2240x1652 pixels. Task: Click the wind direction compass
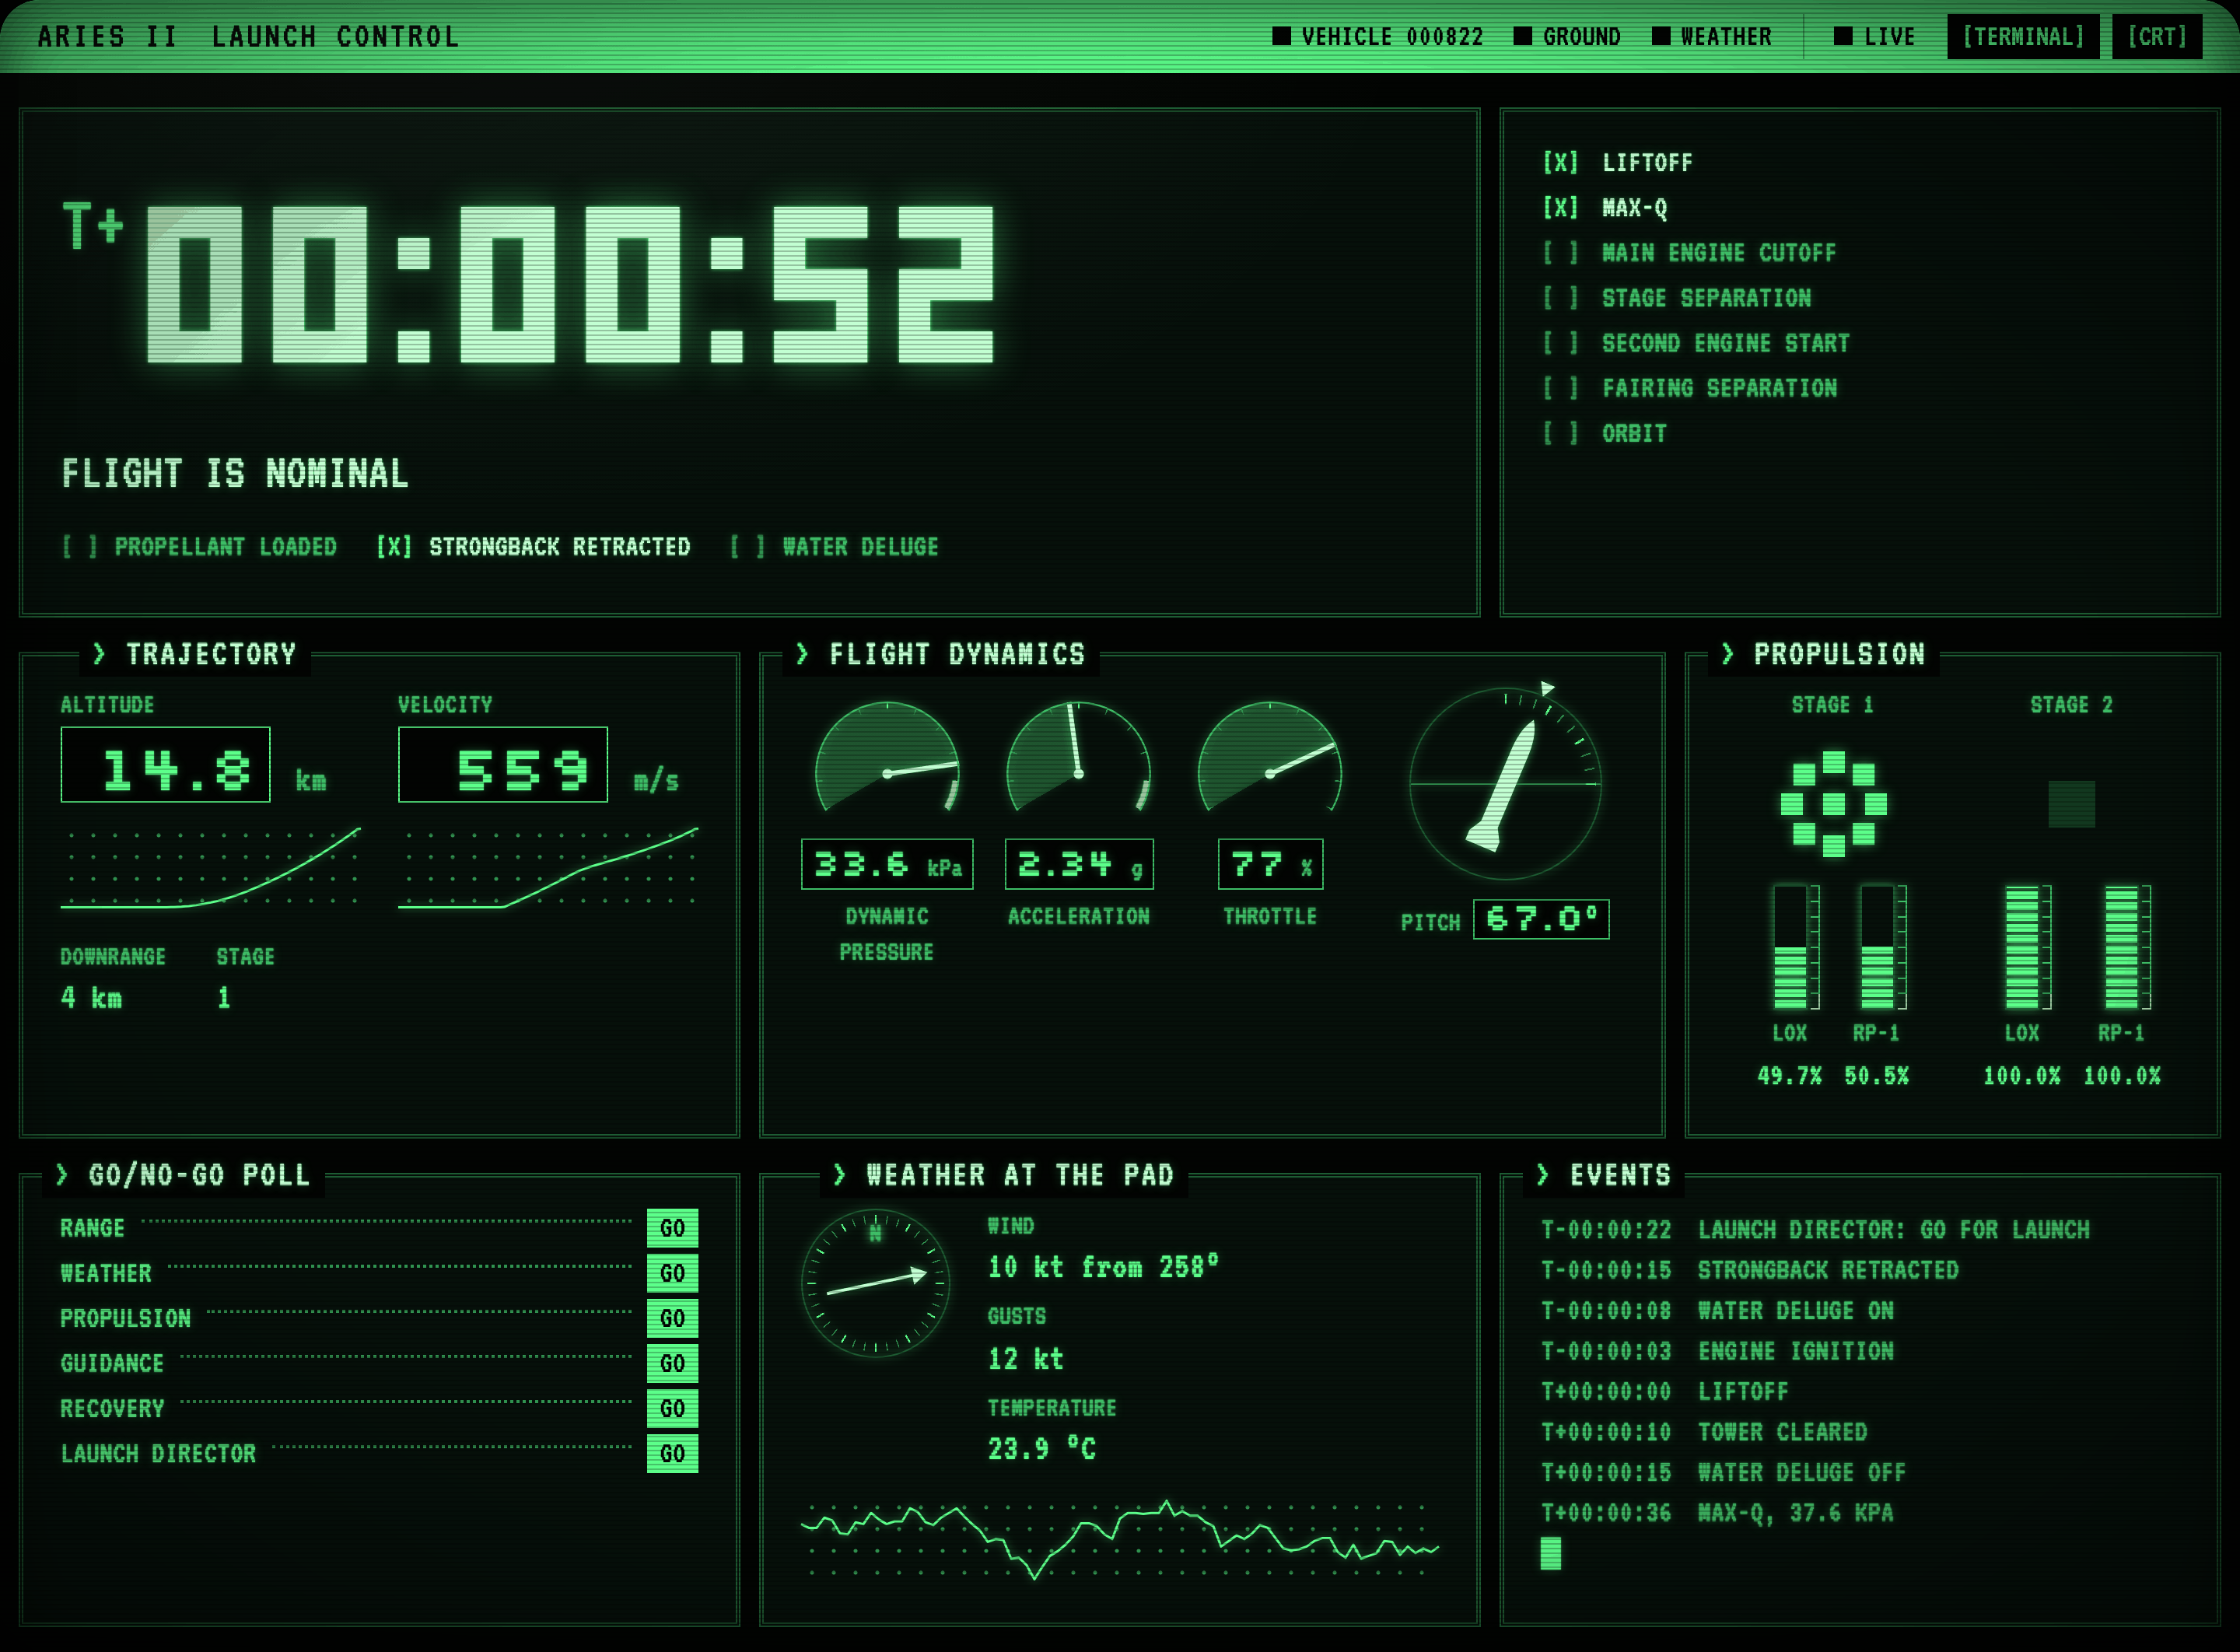(876, 1283)
